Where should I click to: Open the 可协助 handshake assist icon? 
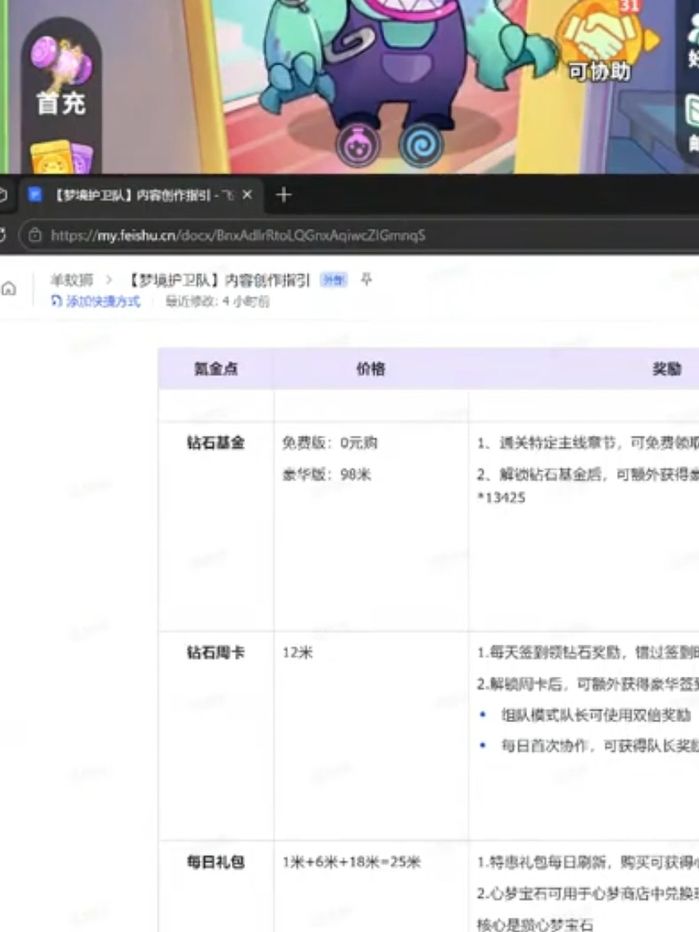click(600, 42)
